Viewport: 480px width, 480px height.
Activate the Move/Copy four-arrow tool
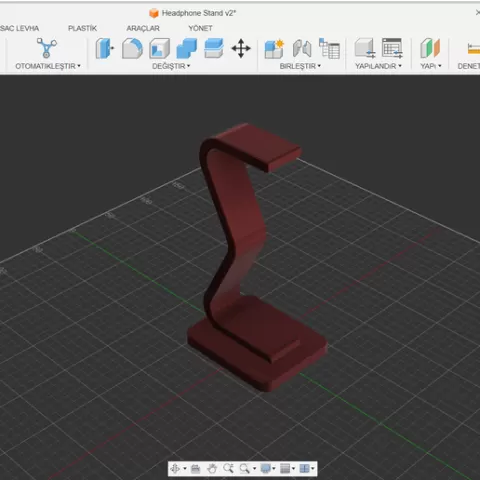(241, 49)
